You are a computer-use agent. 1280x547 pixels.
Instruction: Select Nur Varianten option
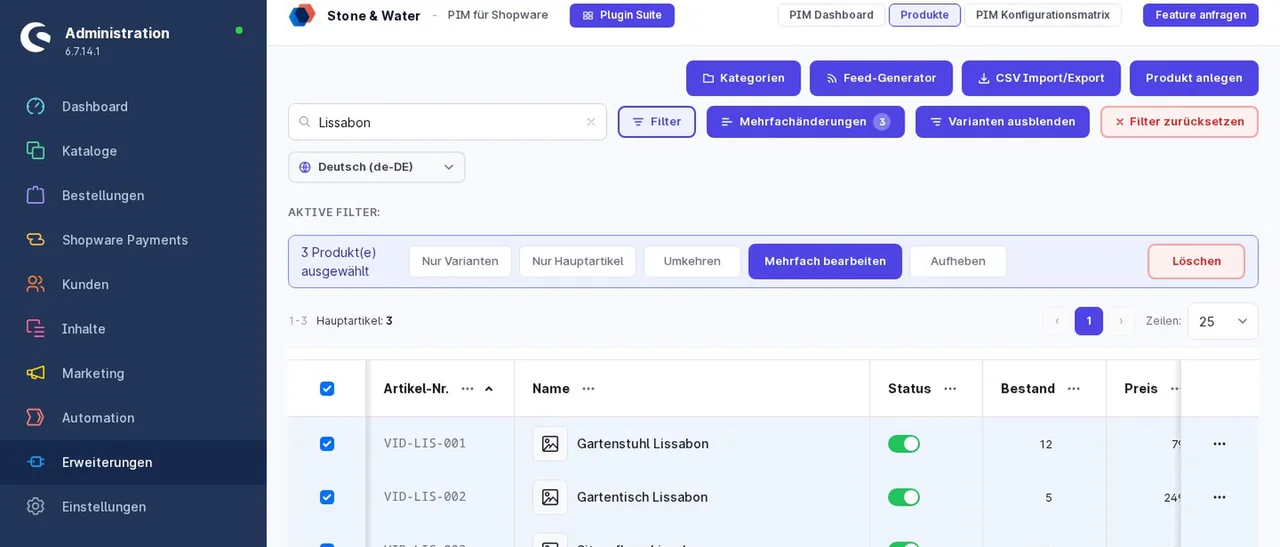pyautogui.click(x=460, y=261)
